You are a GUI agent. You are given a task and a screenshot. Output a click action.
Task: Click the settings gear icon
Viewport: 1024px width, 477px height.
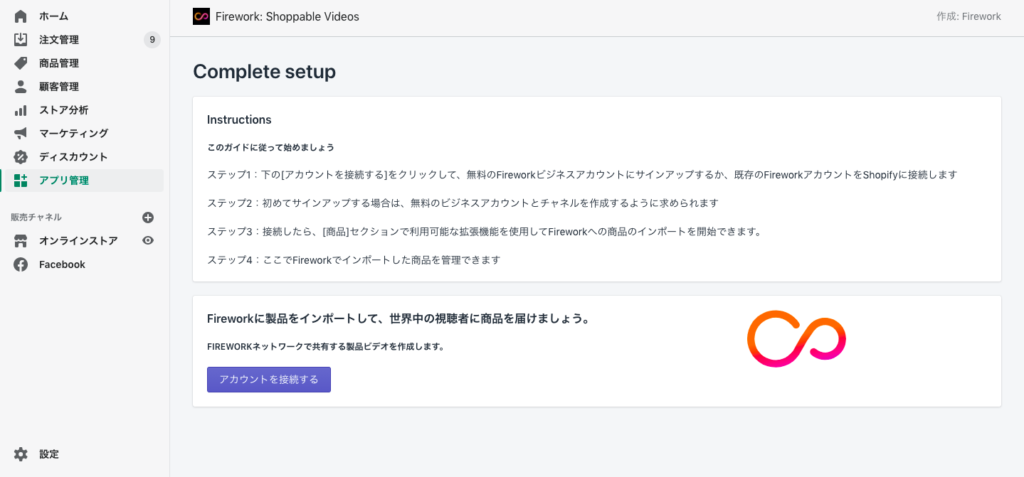tap(21, 454)
